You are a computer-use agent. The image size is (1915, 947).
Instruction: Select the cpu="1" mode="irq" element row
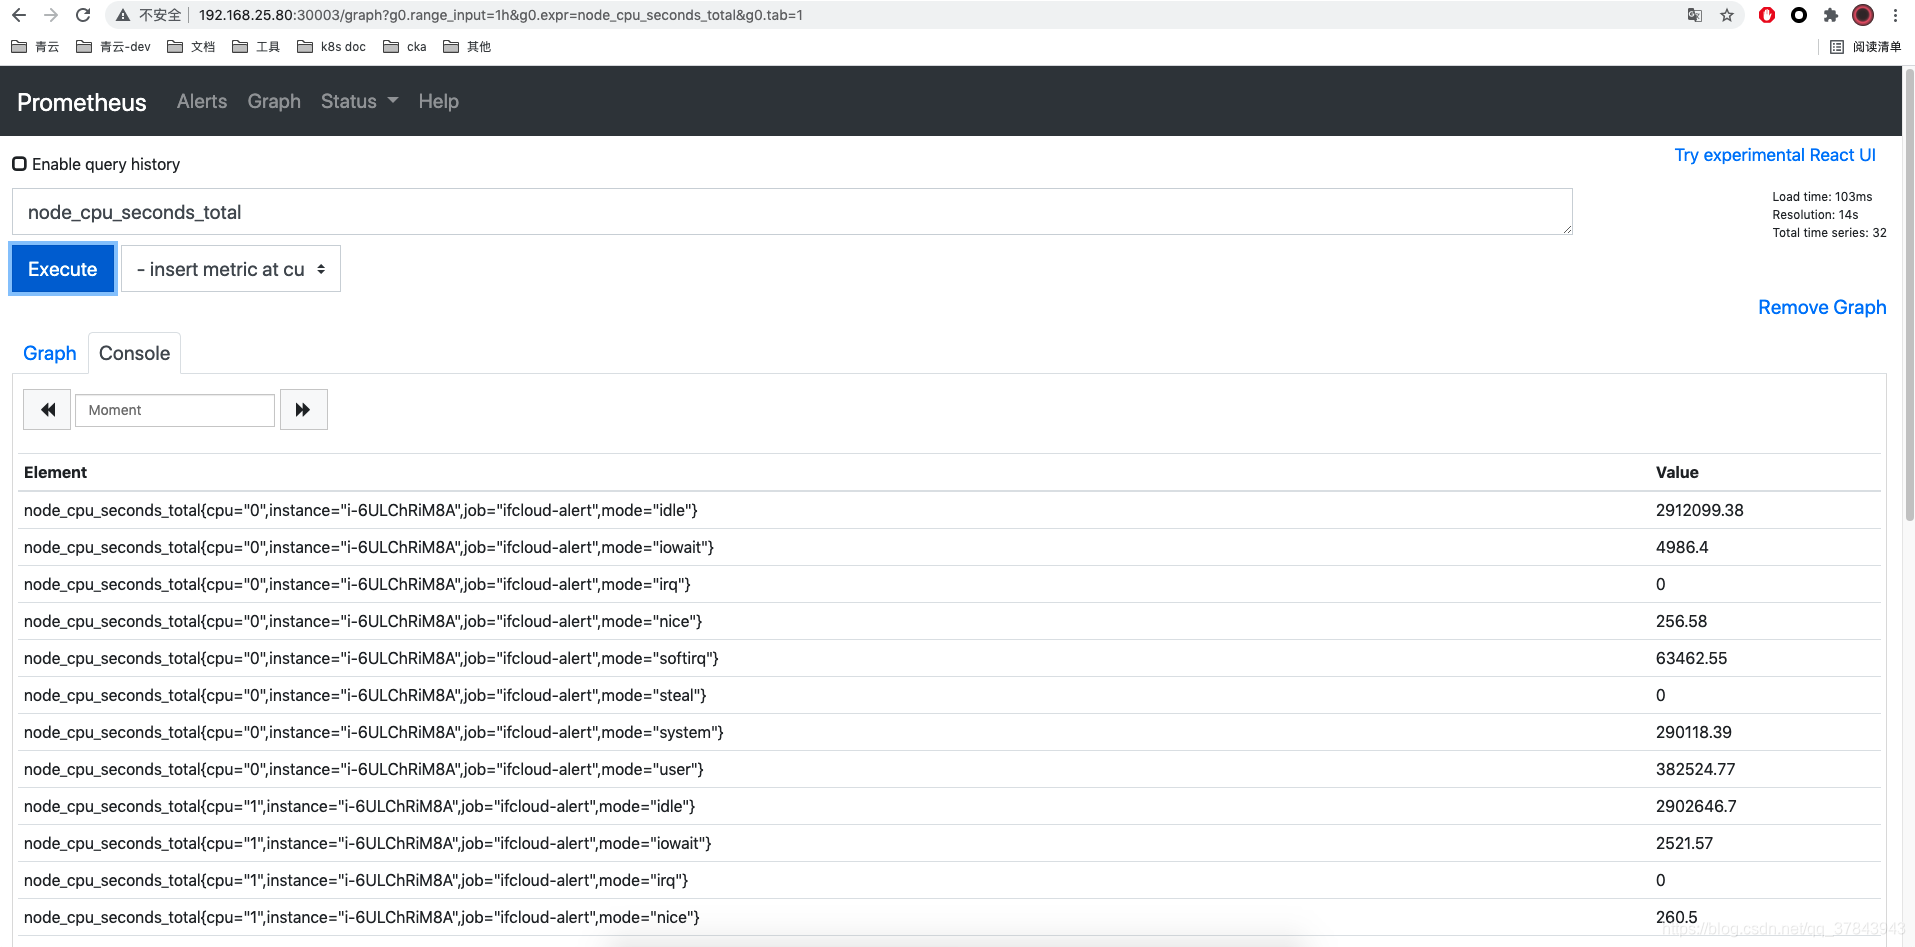(x=949, y=880)
